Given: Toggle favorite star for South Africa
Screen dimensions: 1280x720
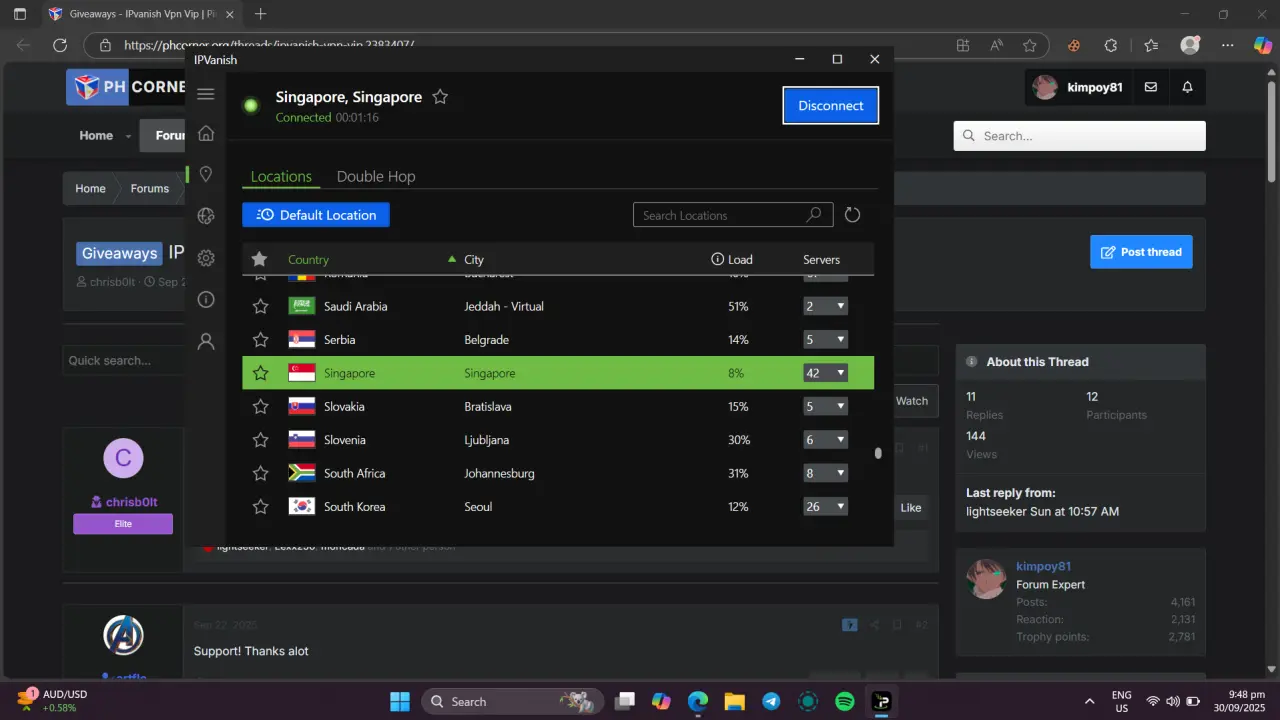Looking at the screenshot, I should pyautogui.click(x=260, y=473).
